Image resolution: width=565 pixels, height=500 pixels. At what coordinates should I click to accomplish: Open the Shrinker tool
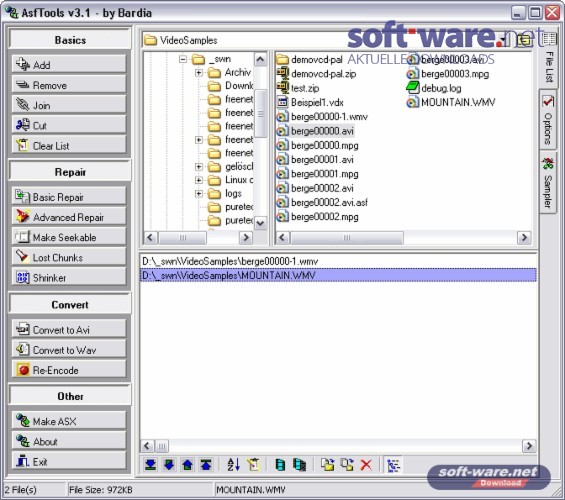tap(69, 277)
